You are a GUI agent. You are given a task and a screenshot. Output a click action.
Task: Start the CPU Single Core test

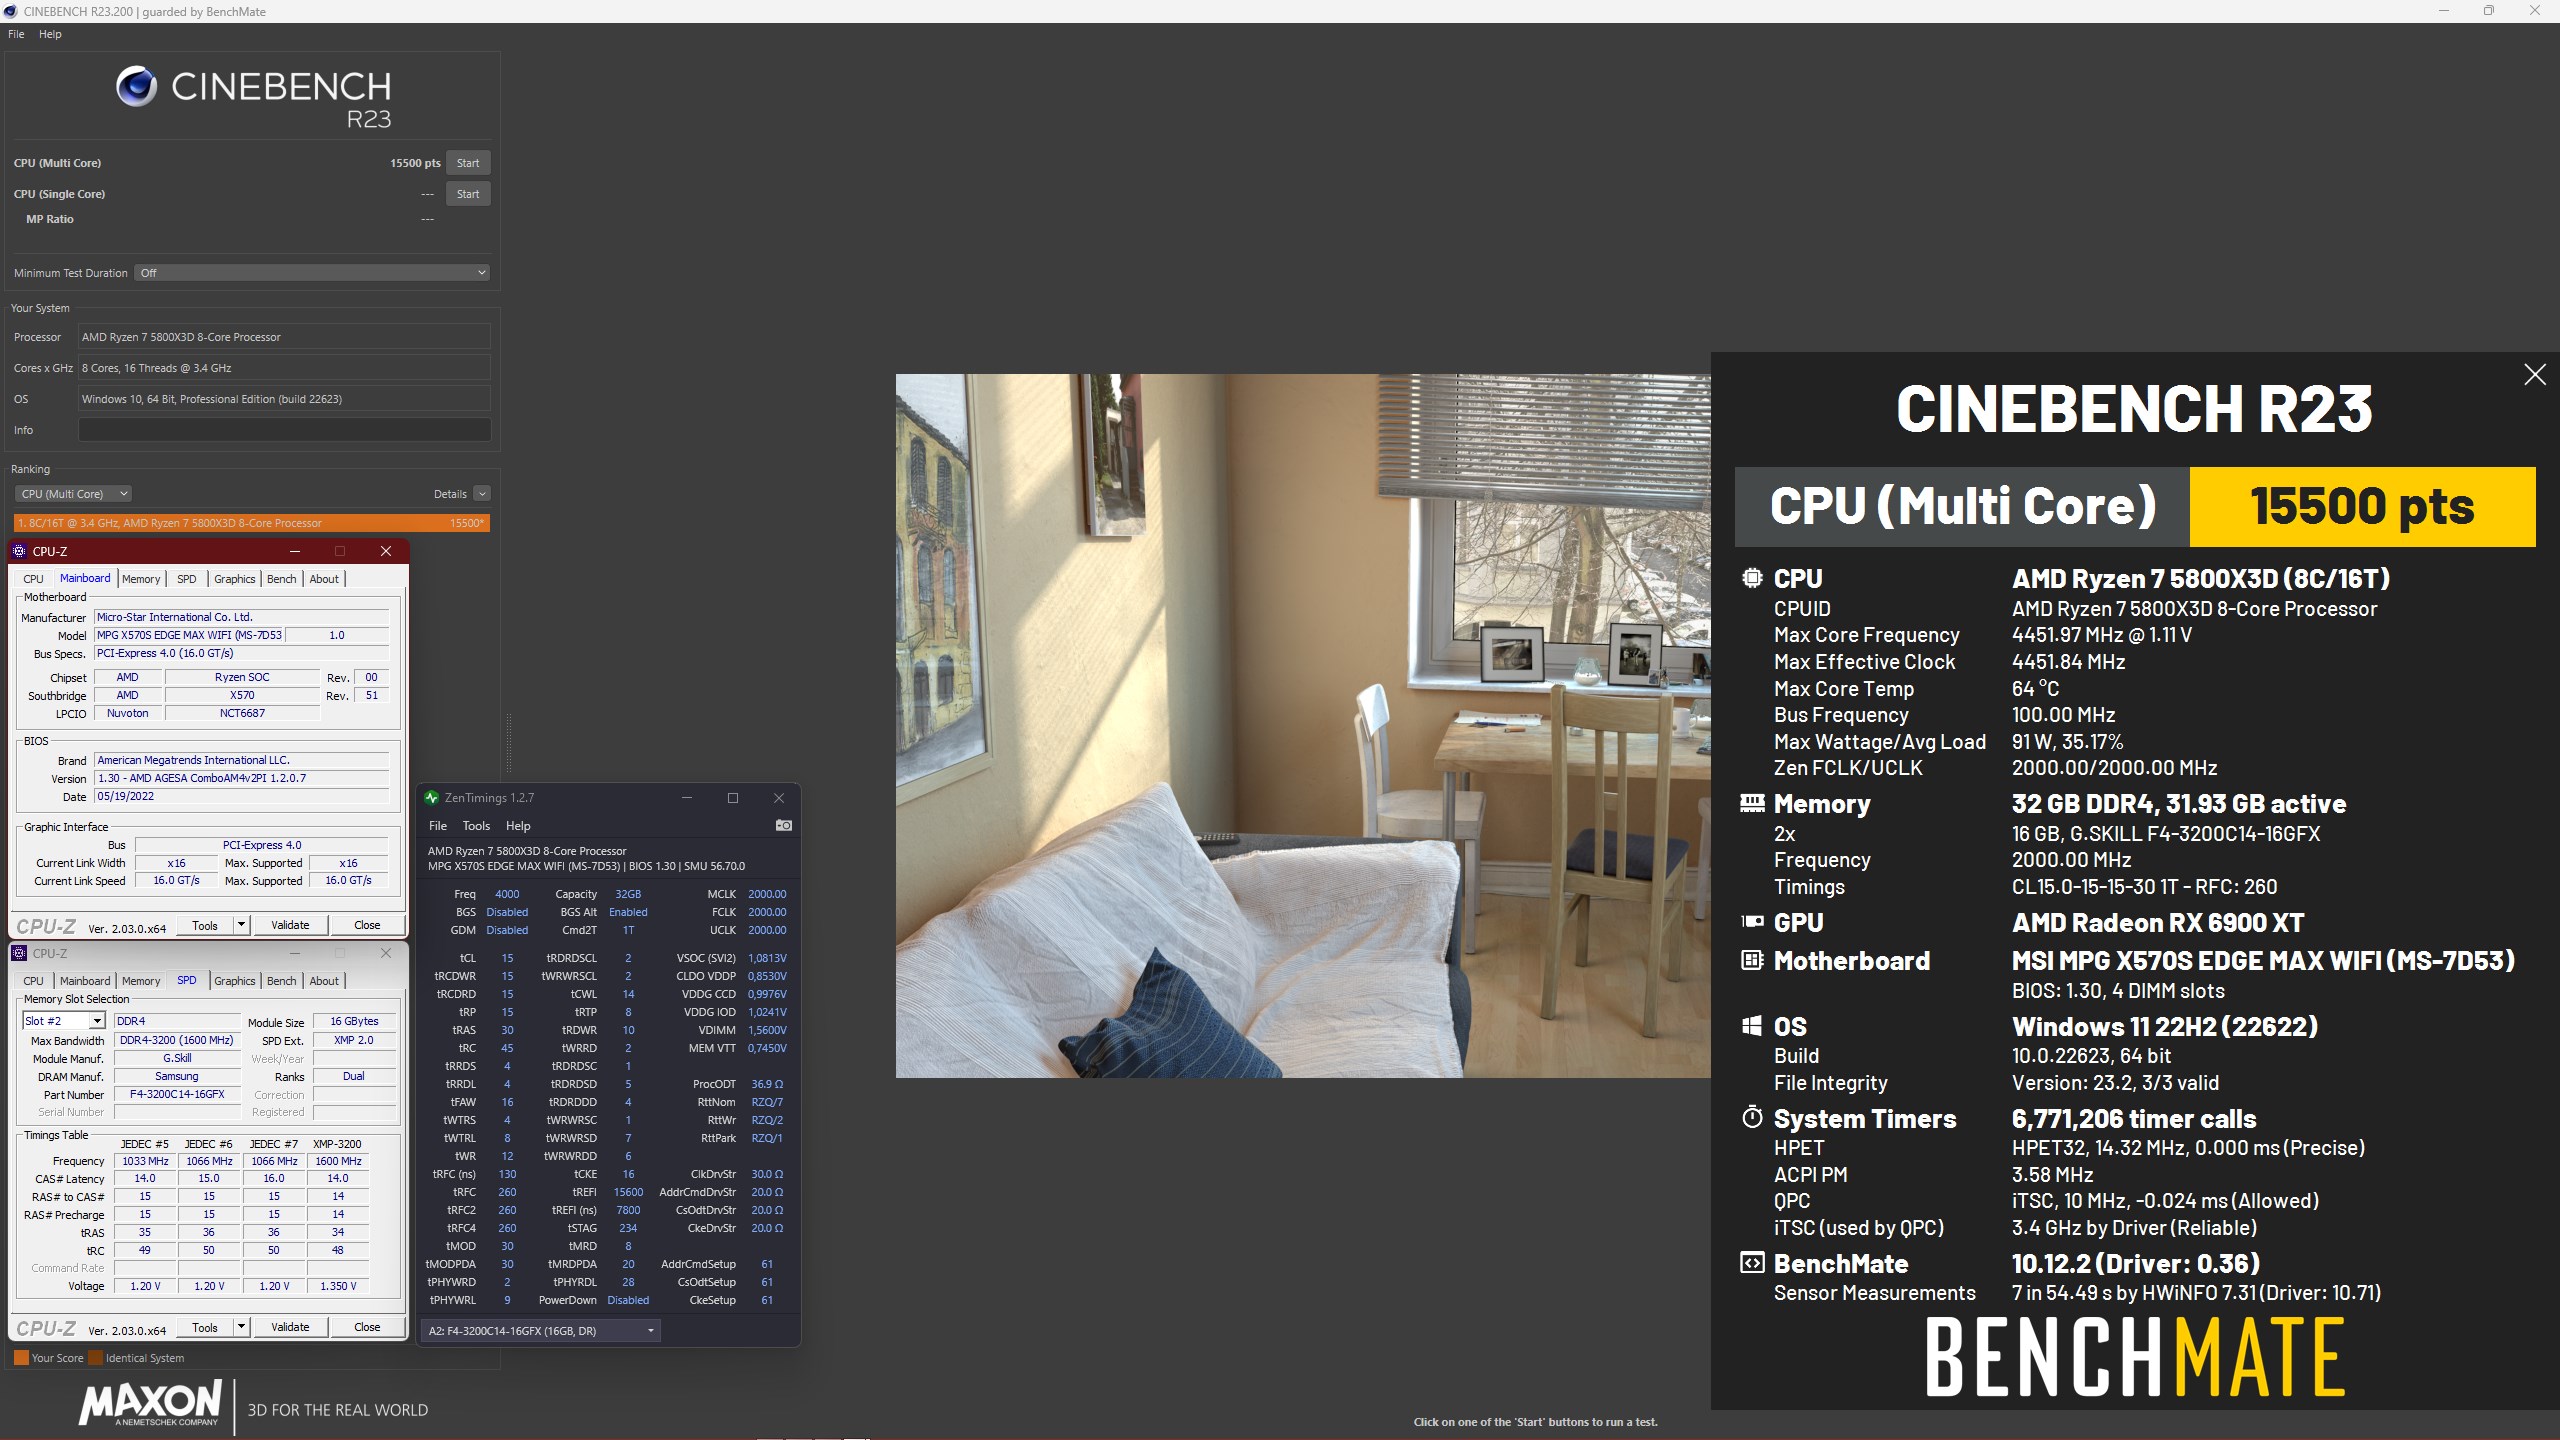click(x=467, y=194)
